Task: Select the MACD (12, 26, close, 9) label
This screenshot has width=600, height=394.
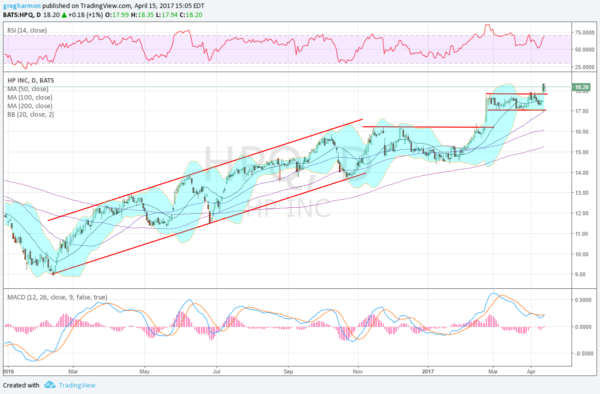Action: pyautogui.click(x=57, y=297)
